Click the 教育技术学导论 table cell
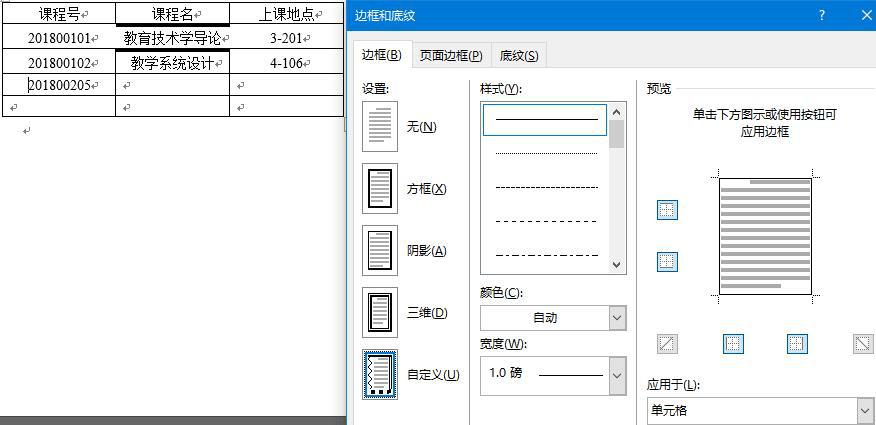Screen dimensions: 876x425 click(x=173, y=37)
